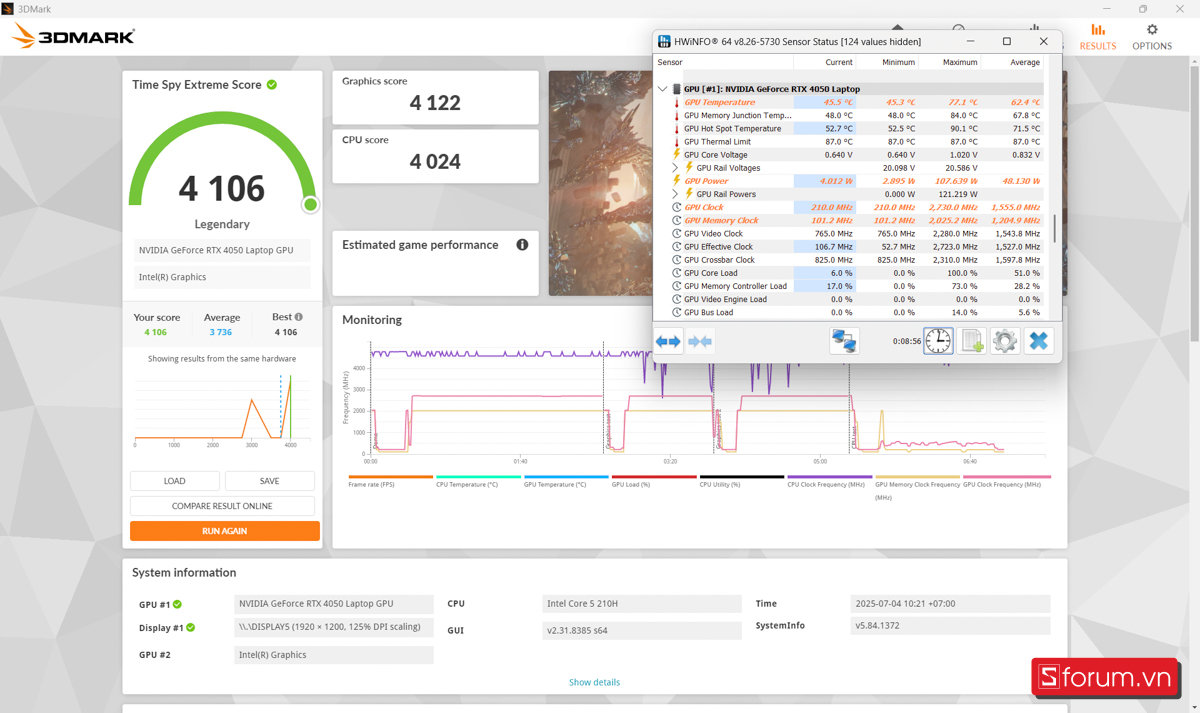Click the Show details link under System information
The height and width of the screenshot is (713, 1200).
594,682
